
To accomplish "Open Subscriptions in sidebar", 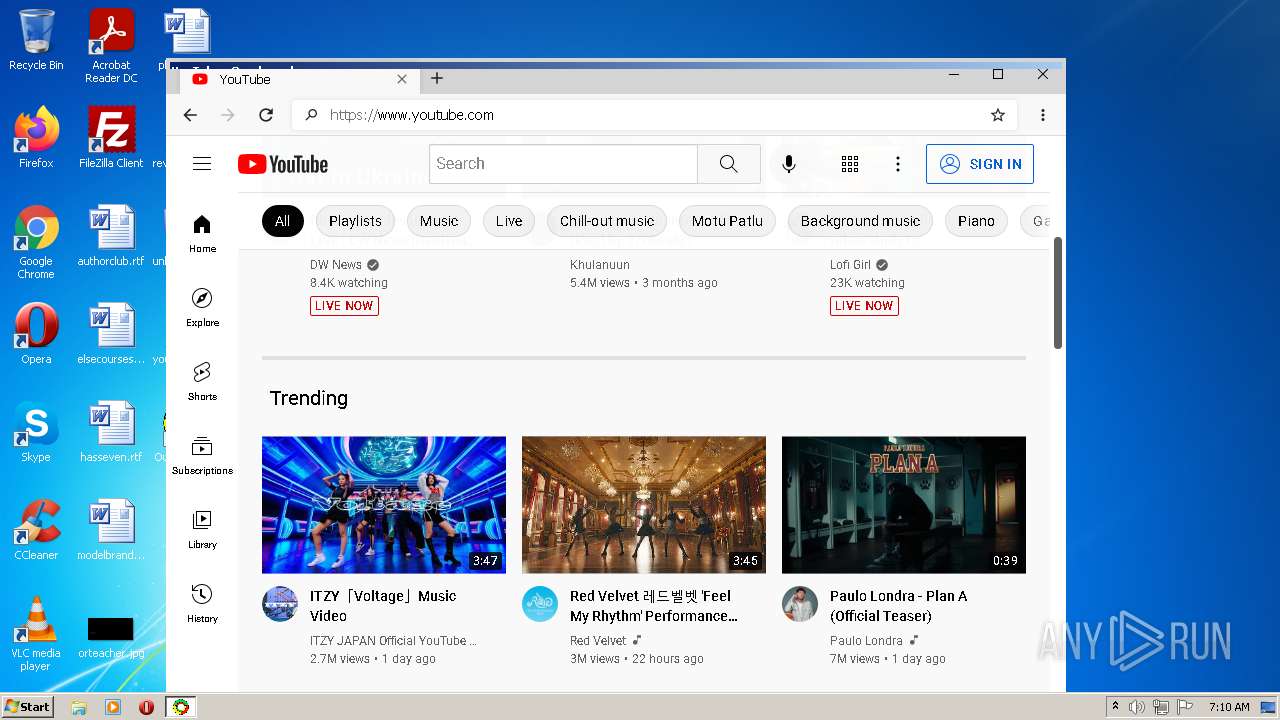I will pyautogui.click(x=202, y=456).
